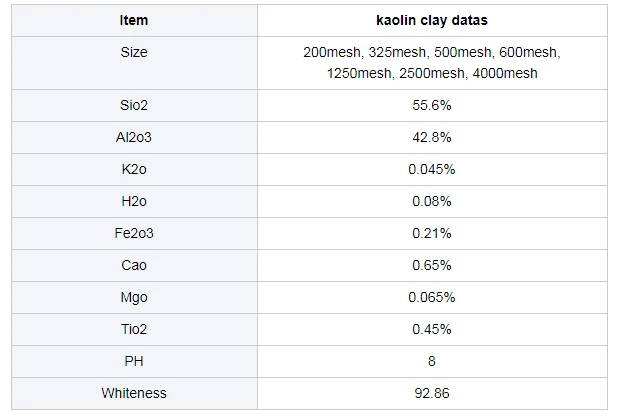Screen dimensions: 634x416
Task: Select the Fe2o3 label cell
Action: pyautogui.click(x=134, y=233)
